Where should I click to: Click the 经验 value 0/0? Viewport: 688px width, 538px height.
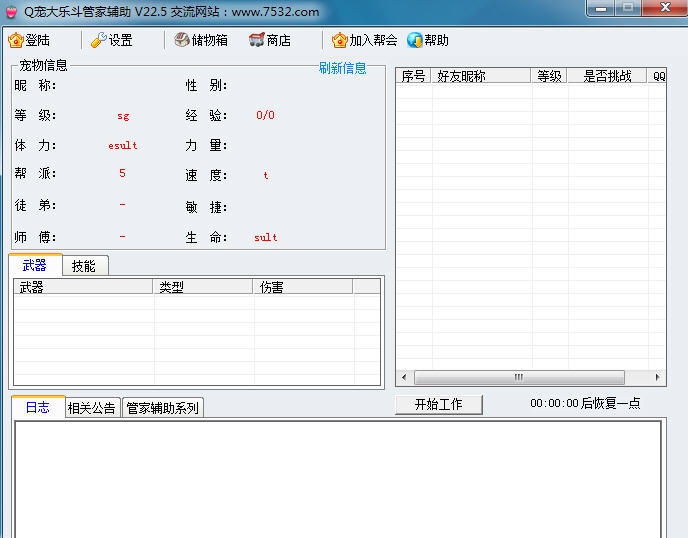click(265, 115)
